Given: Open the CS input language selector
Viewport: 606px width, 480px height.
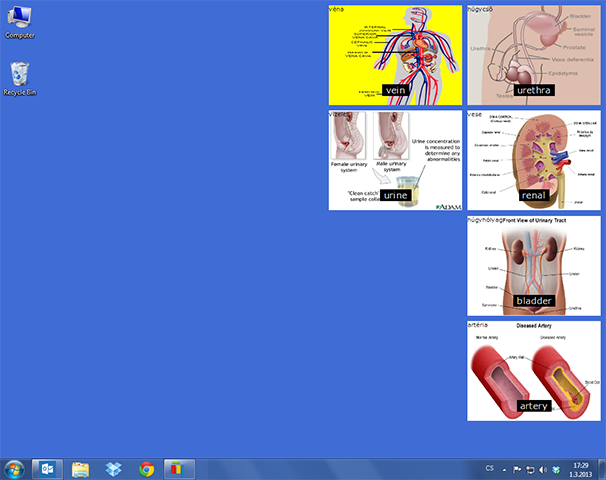Looking at the screenshot, I should [x=489, y=469].
